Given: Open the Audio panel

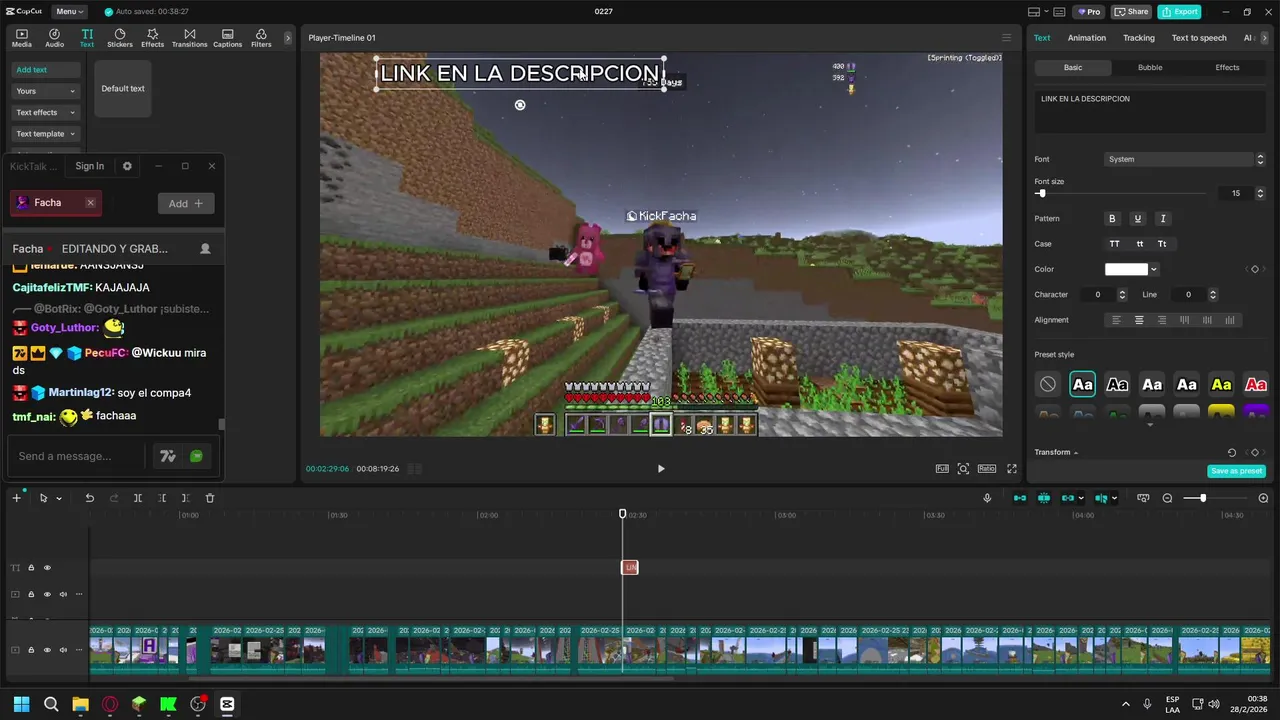Looking at the screenshot, I should (x=54, y=38).
